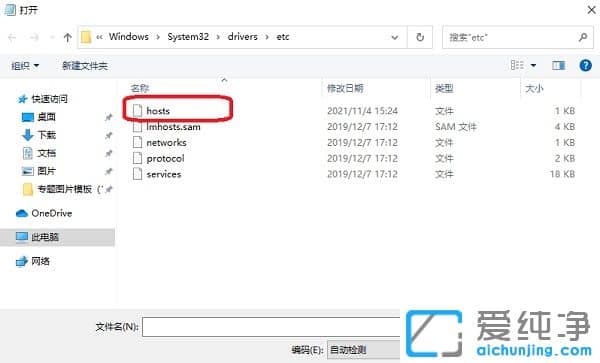Click the 18 KB size cell
Image resolution: width=600 pixels, height=363 pixels.
562,174
